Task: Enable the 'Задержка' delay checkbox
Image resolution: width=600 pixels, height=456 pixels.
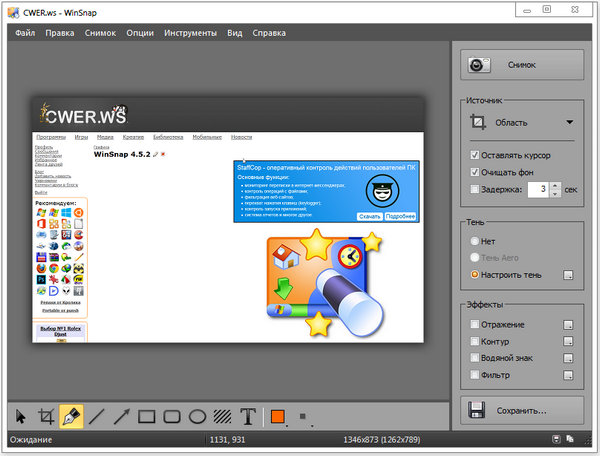Action: pyautogui.click(x=476, y=188)
